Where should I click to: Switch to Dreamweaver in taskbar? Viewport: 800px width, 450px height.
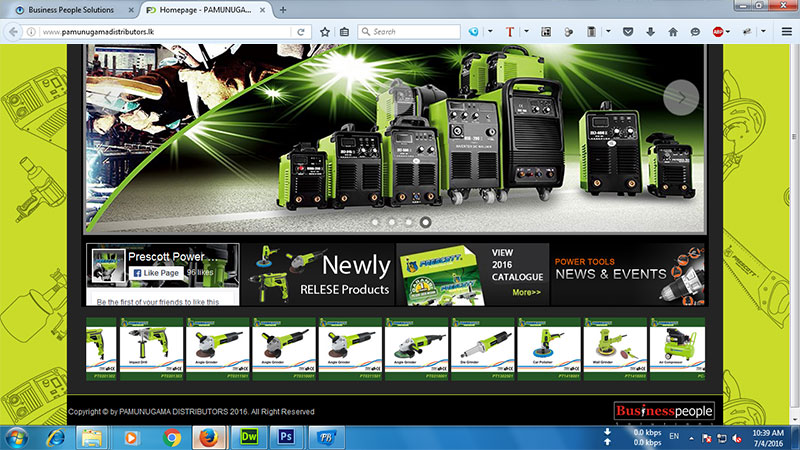coord(249,437)
